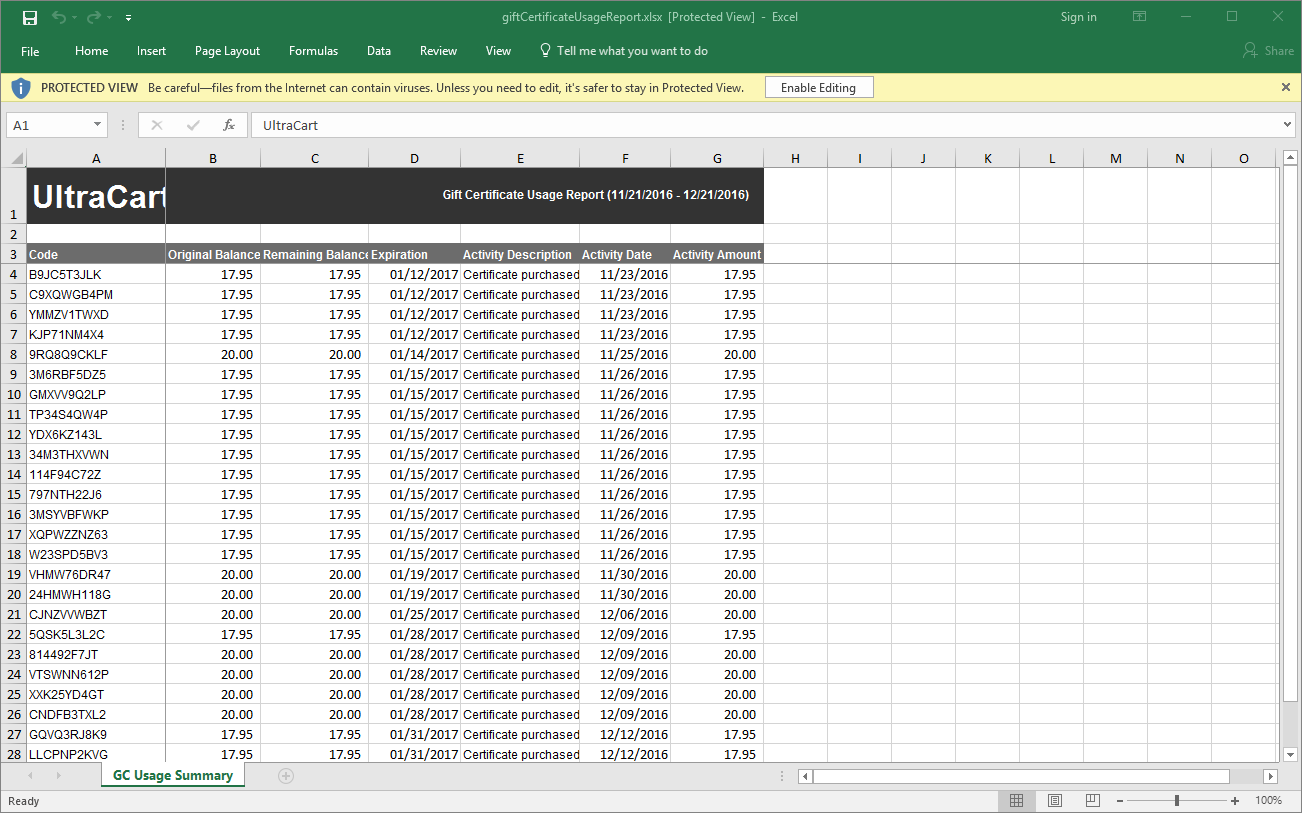Switch to Normal view icon
The height and width of the screenshot is (813, 1302).
[x=1016, y=801]
